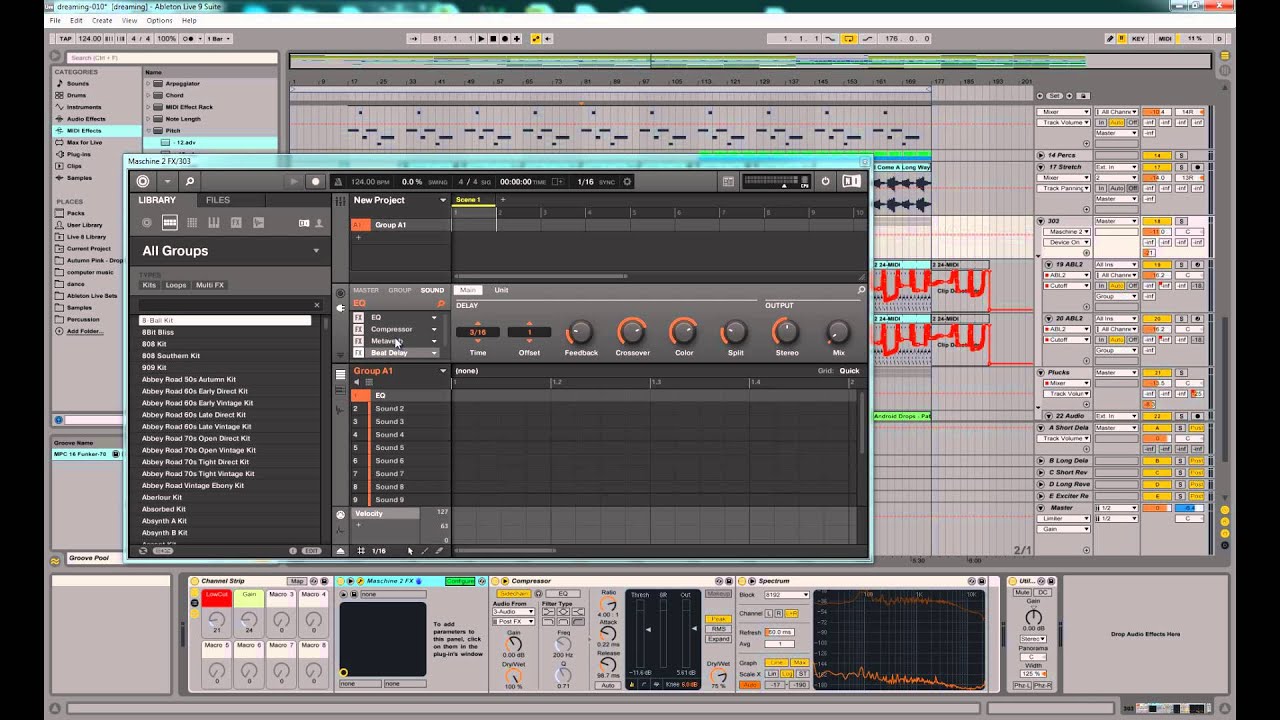This screenshot has height=720, width=1280.
Task: Click the Maschine record button
Action: click(x=315, y=181)
